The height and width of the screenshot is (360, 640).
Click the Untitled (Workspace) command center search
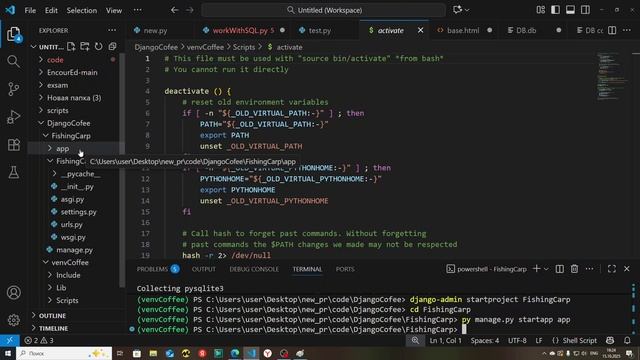pos(324,10)
